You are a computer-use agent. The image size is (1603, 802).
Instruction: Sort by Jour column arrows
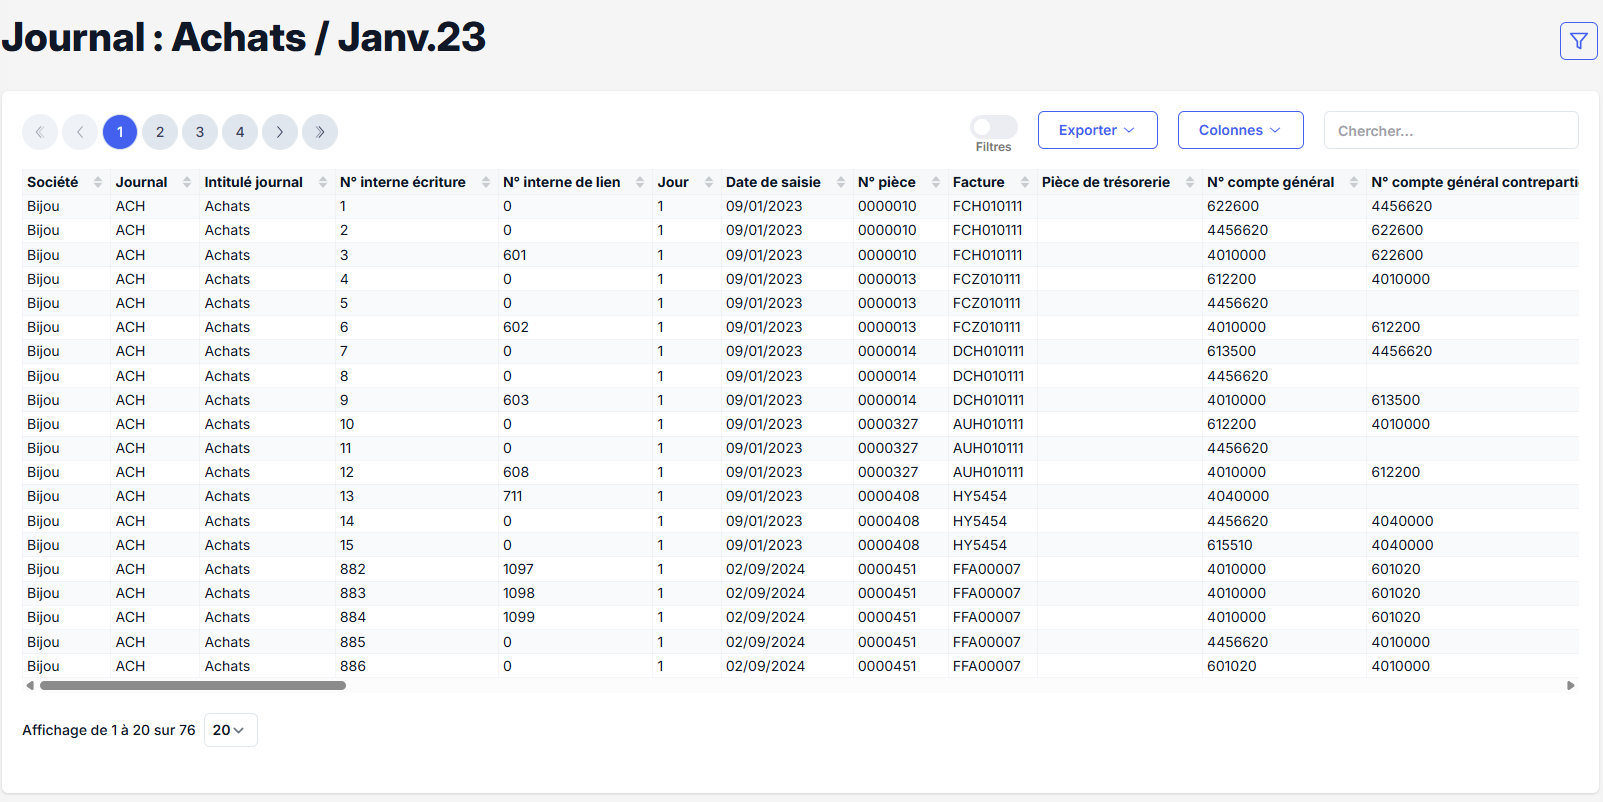click(709, 182)
